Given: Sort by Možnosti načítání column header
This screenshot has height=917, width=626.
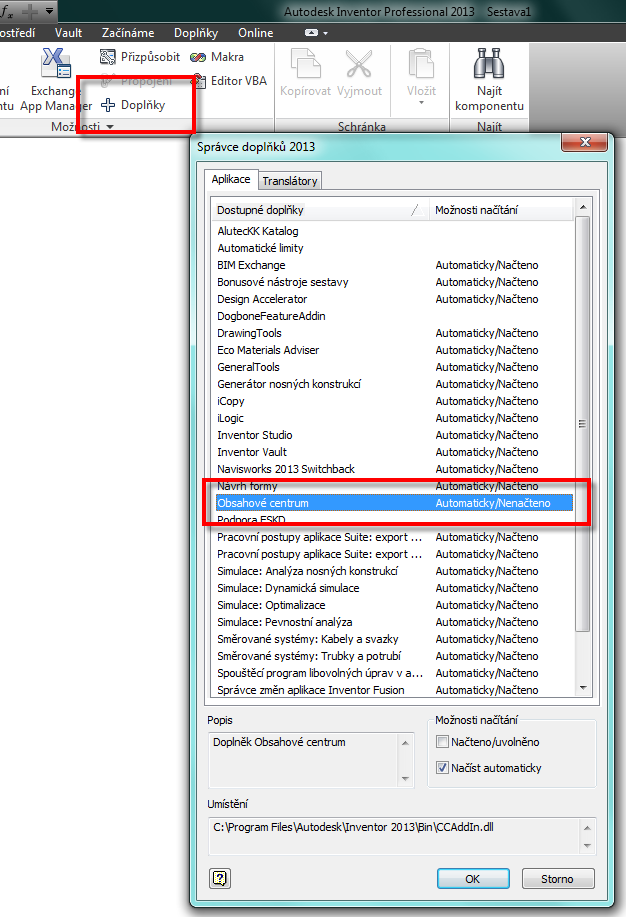Looking at the screenshot, I should 502,210.
